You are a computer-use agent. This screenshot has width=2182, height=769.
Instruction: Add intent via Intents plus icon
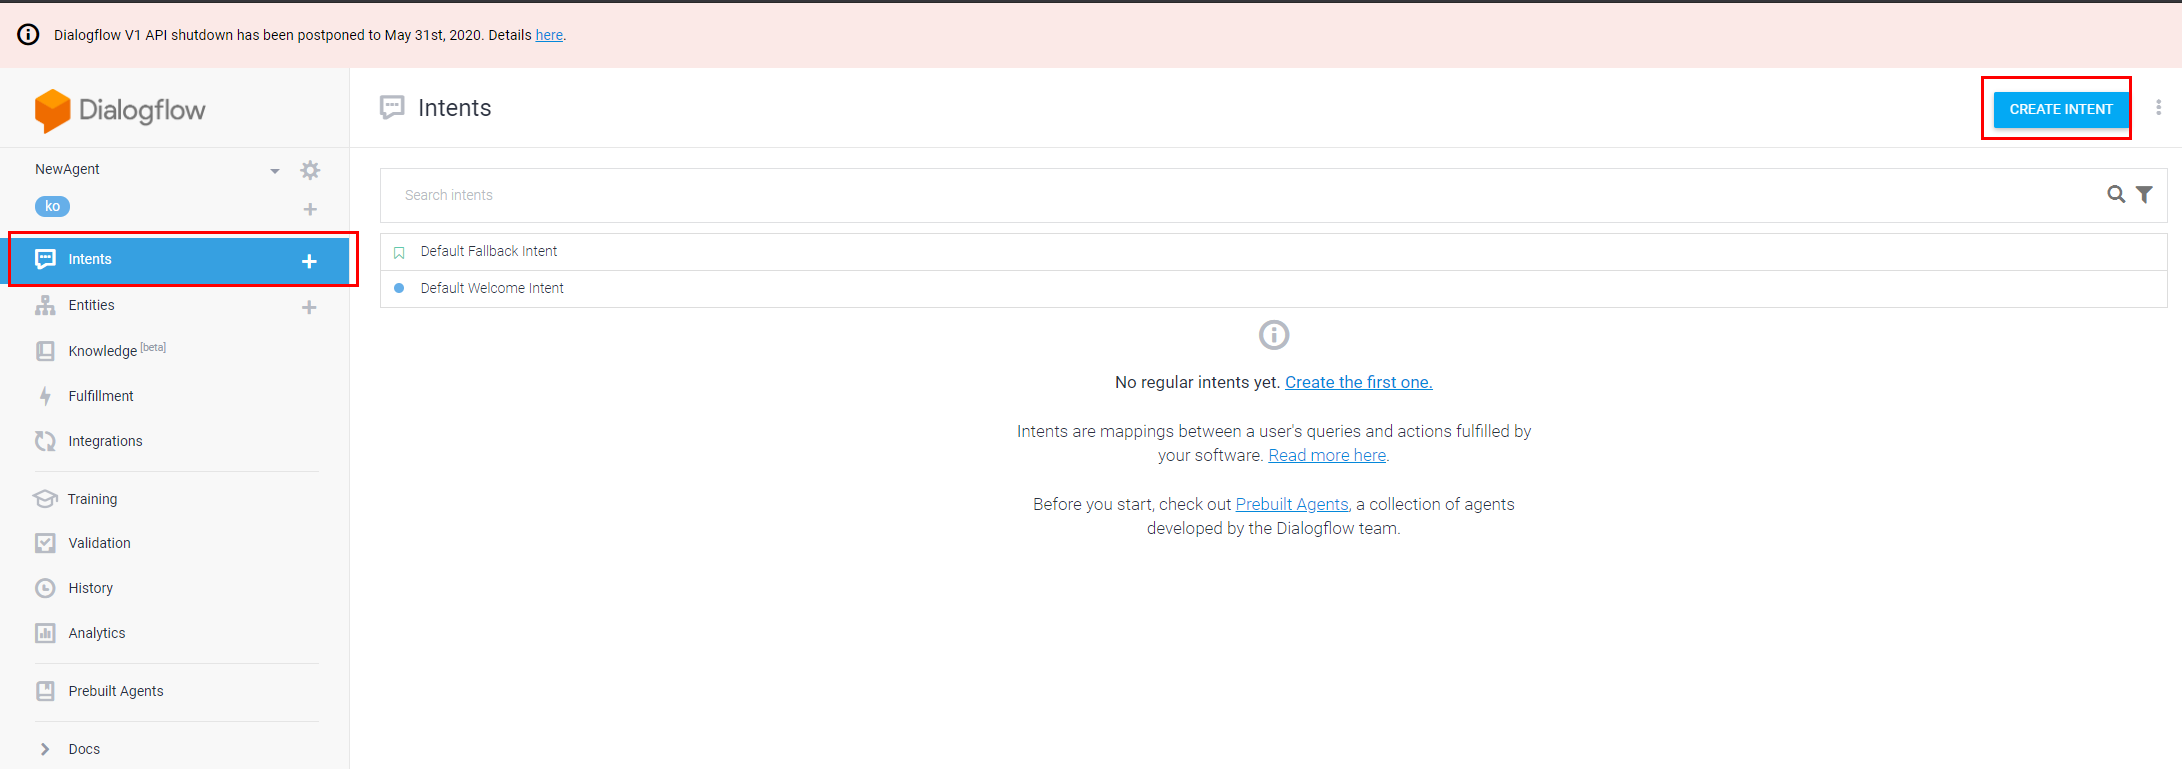pyautogui.click(x=309, y=261)
